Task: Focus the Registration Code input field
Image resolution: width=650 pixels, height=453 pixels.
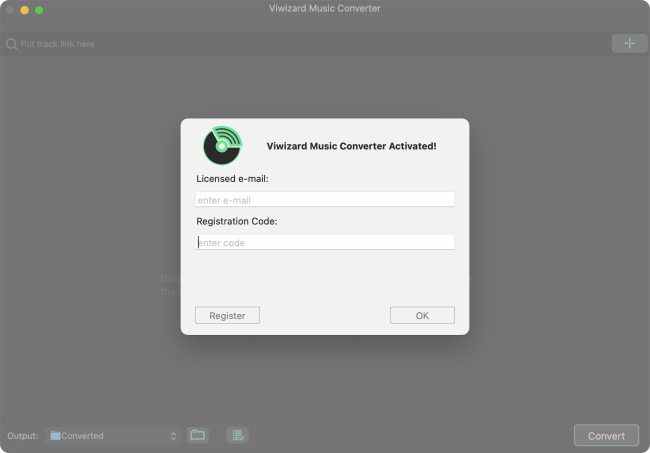Action: (x=325, y=242)
